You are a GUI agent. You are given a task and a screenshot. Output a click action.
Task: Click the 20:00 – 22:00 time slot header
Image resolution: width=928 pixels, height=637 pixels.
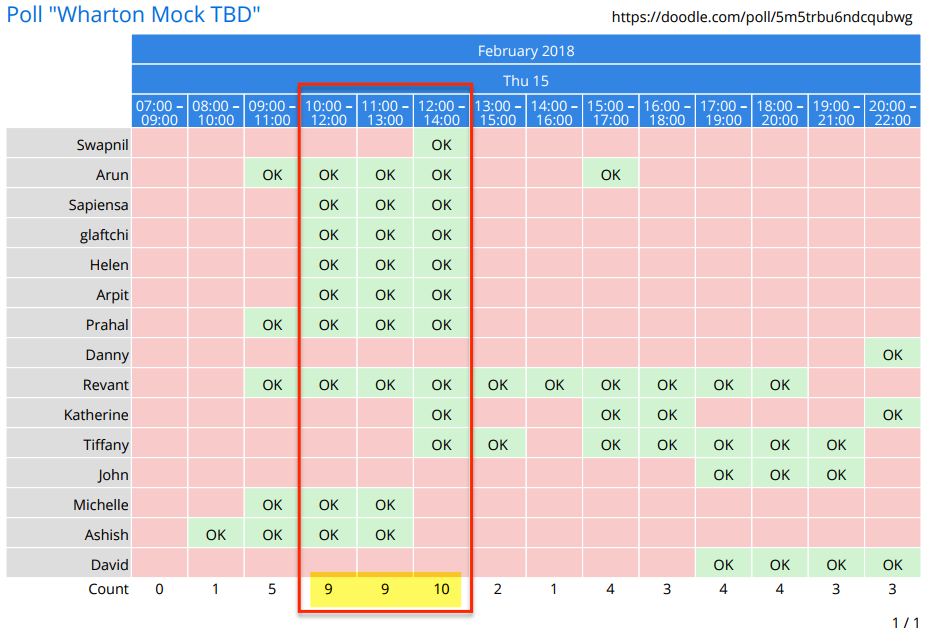pos(892,113)
